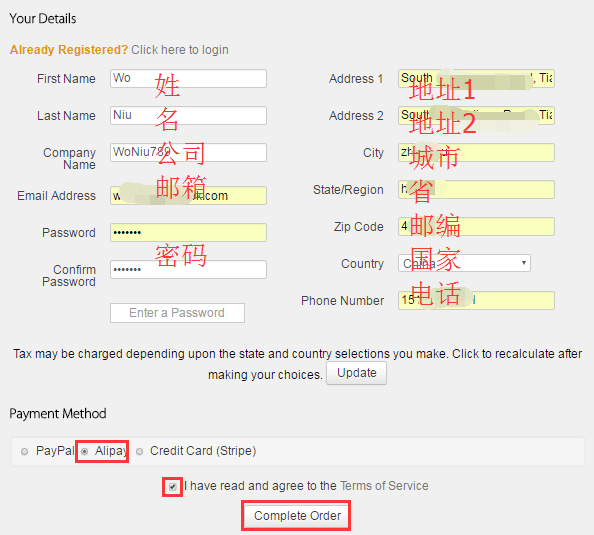The height and width of the screenshot is (535, 594).
Task: Toggle the Terms of Service agreement checkbox
Action: pyautogui.click(x=173, y=487)
